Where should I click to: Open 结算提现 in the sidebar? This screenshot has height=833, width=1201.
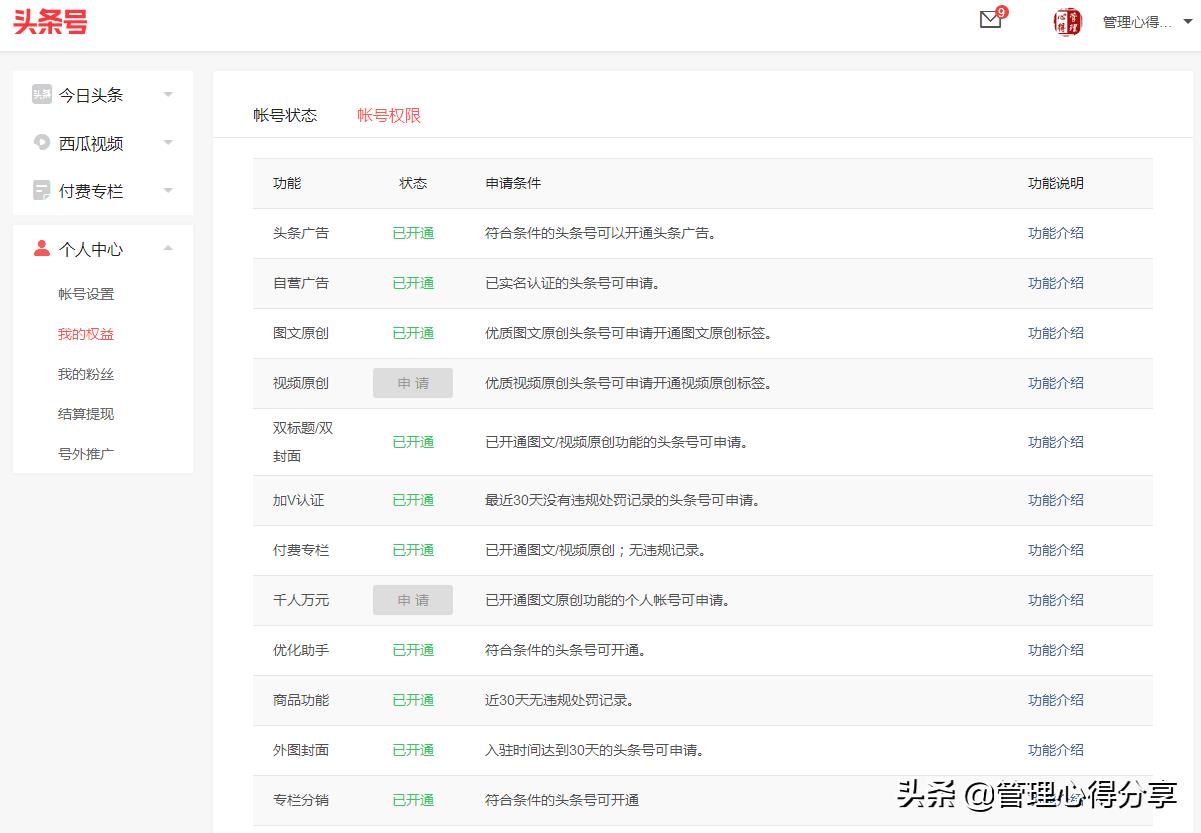coord(86,414)
